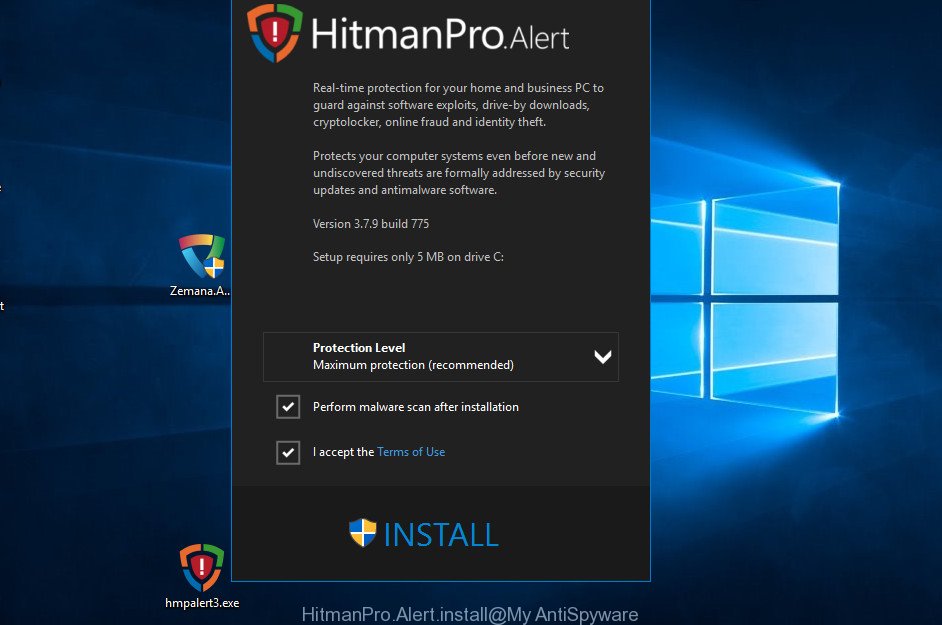Expand the Protection Level chevron arrow
942x625 pixels.
click(x=603, y=357)
